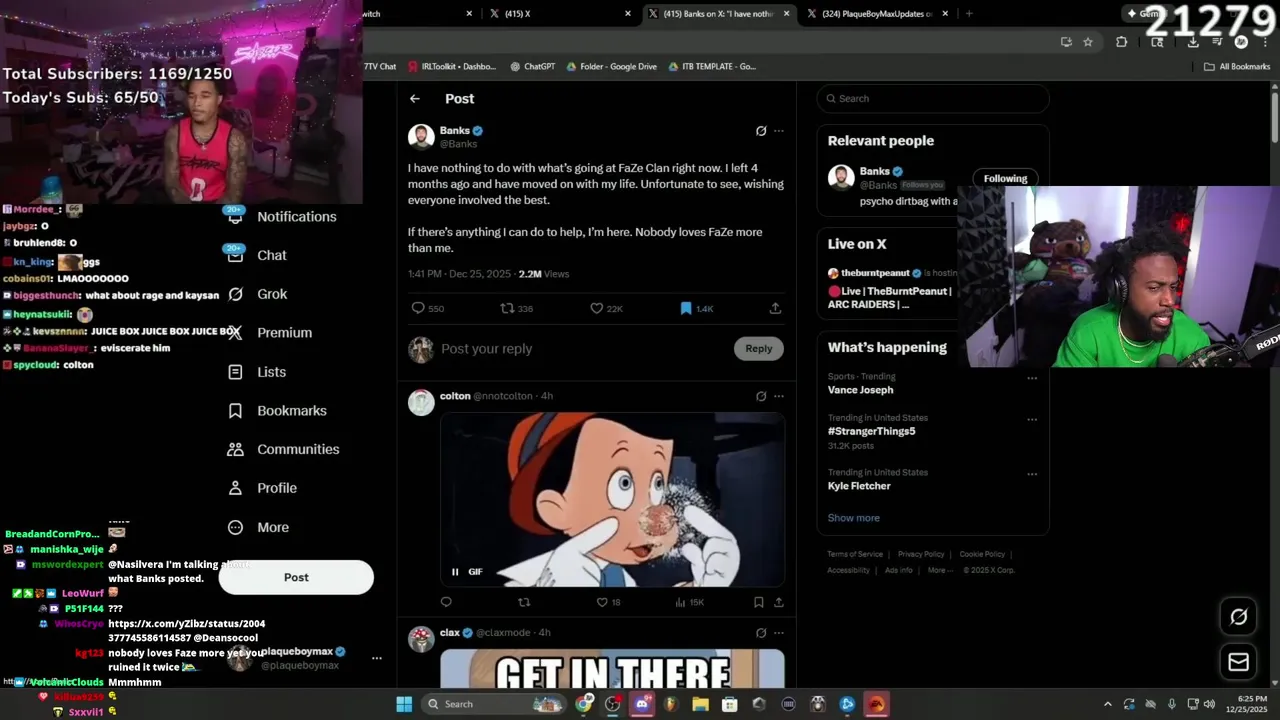The height and width of the screenshot is (720, 1280).
Task: Open the Vance Joseph trending topic
Action: pos(861,390)
